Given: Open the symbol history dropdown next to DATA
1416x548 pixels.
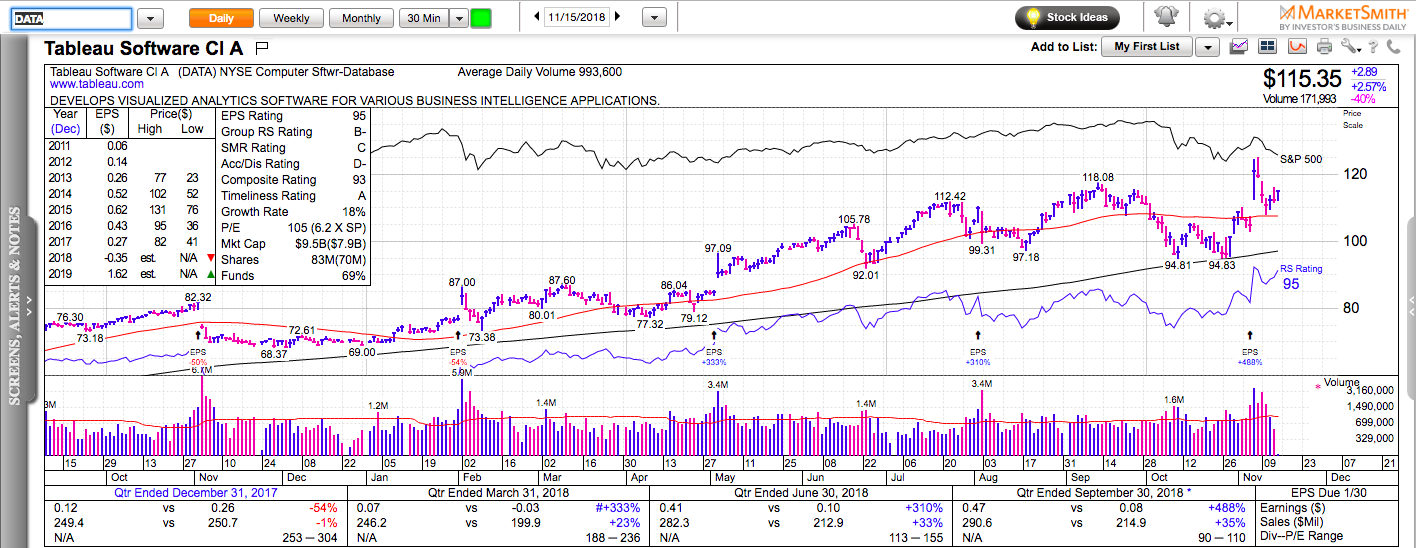Looking at the screenshot, I should tap(150, 18).
